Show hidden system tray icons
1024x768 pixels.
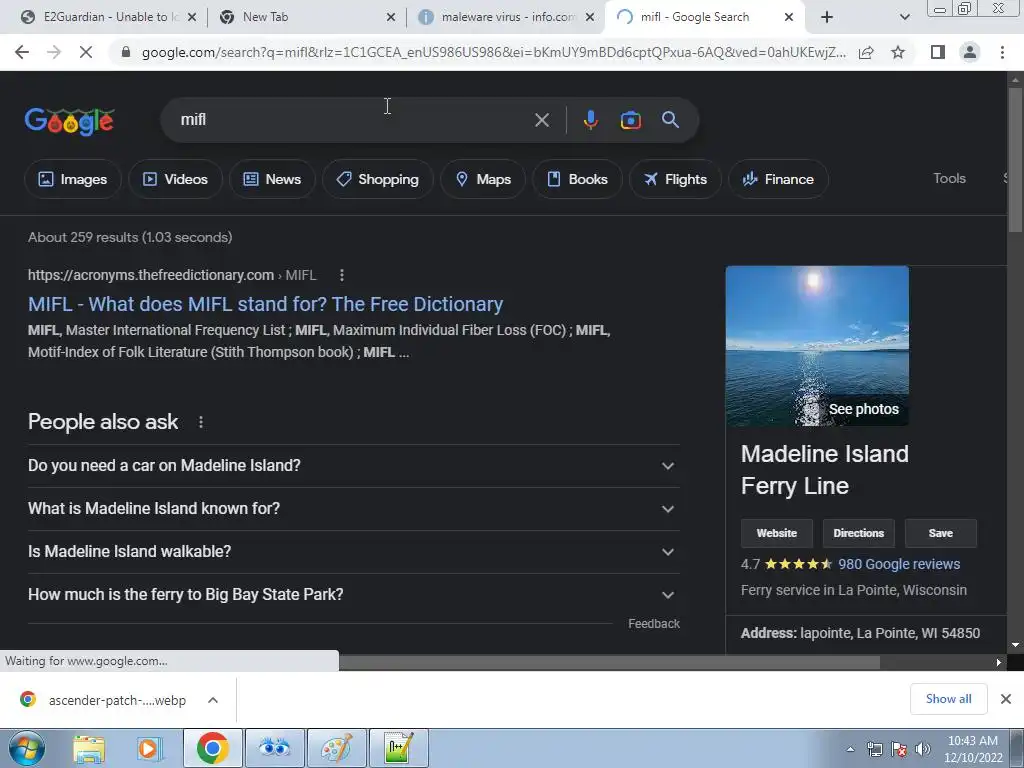tap(850, 750)
